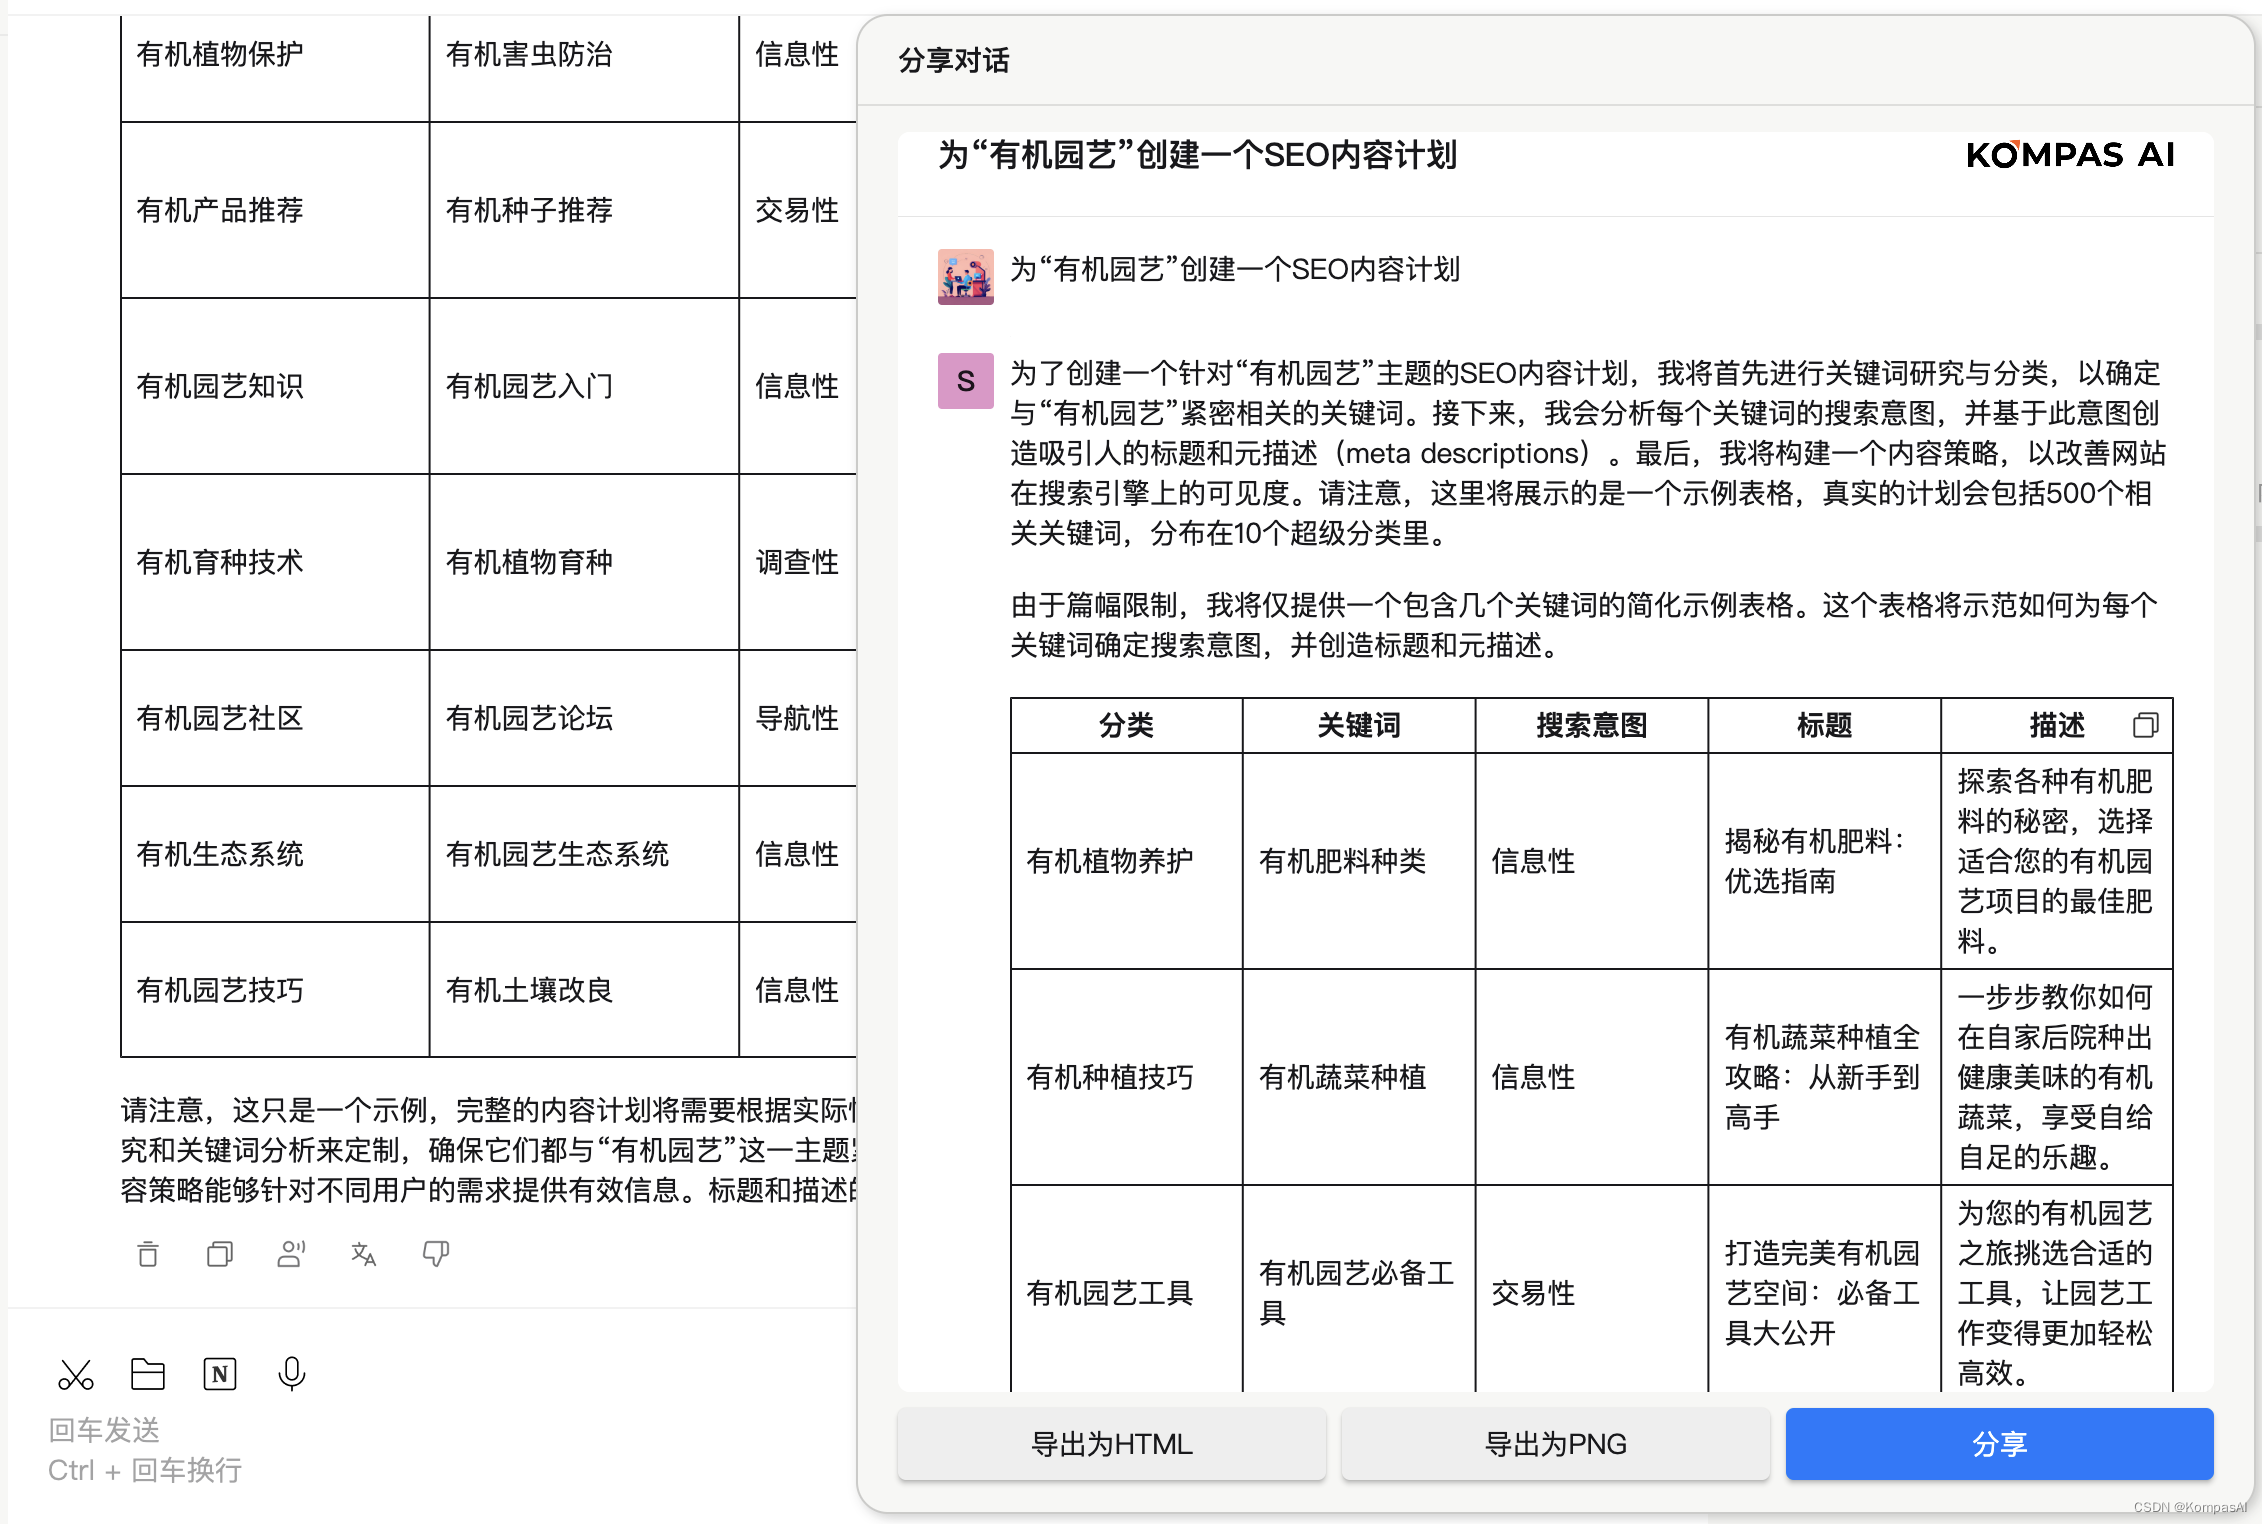The height and width of the screenshot is (1524, 2262).
Task: Activate the microphone voice input
Action: pyautogui.click(x=291, y=1375)
